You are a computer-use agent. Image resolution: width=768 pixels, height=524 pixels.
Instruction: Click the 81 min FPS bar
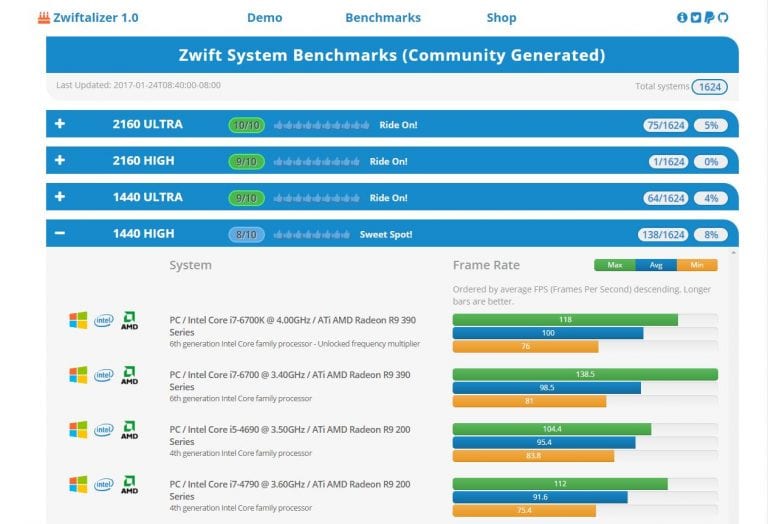click(529, 401)
